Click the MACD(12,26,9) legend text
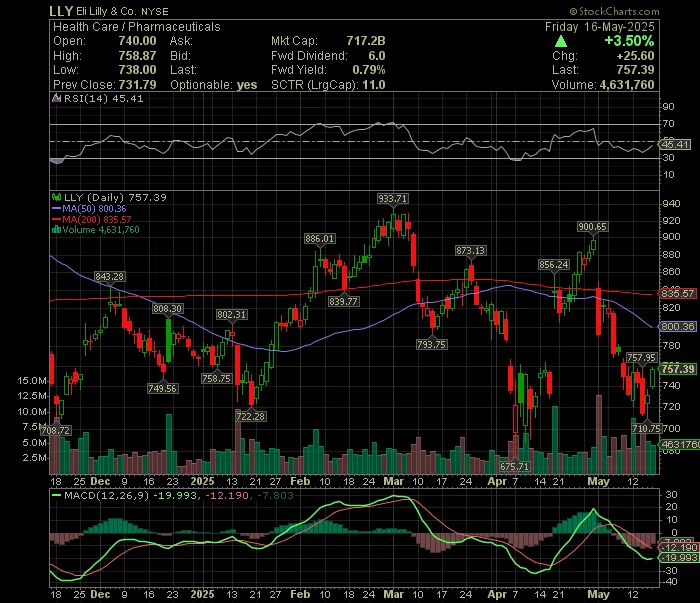 (x=107, y=495)
